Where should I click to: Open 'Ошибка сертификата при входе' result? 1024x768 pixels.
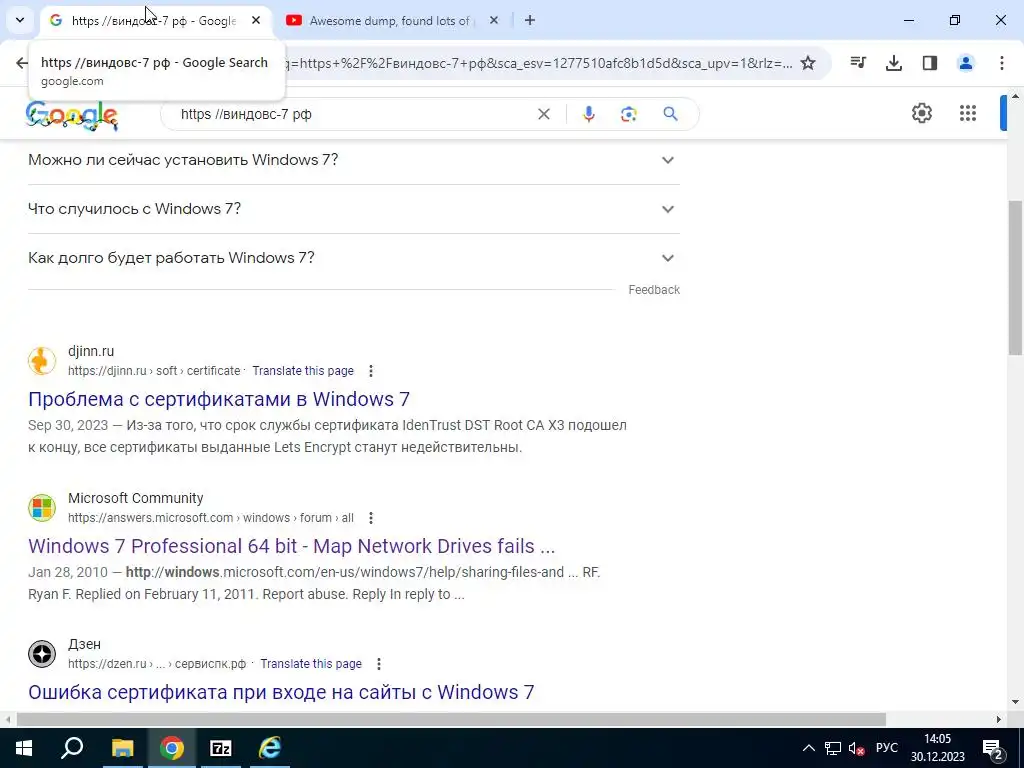click(x=281, y=692)
